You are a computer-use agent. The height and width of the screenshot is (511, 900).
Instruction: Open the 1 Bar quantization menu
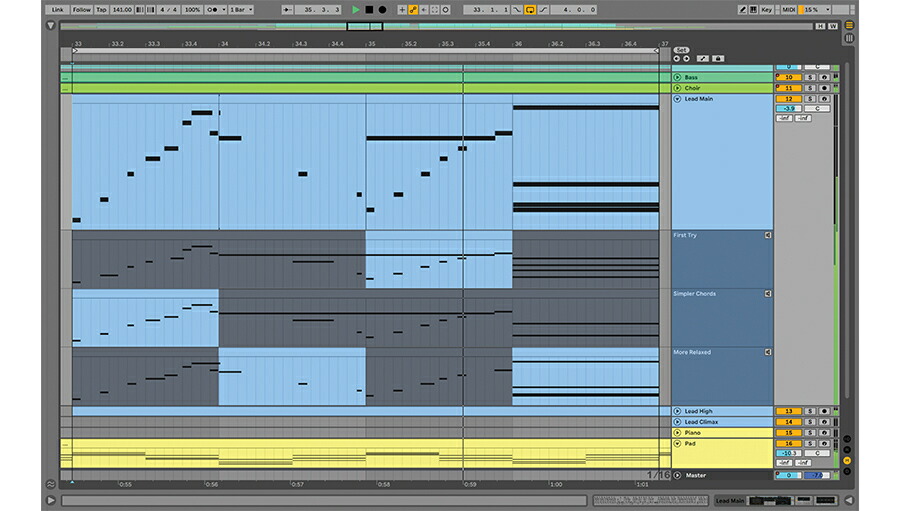pyautogui.click(x=241, y=9)
